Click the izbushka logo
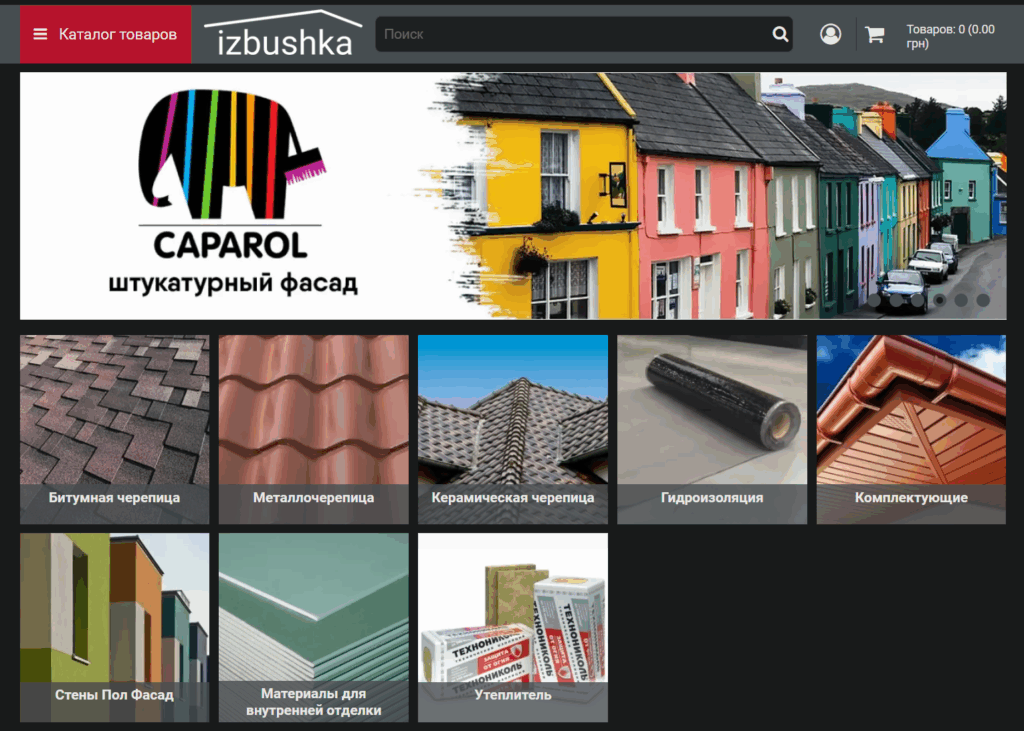This screenshot has width=1024, height=731. coord(283,34)
